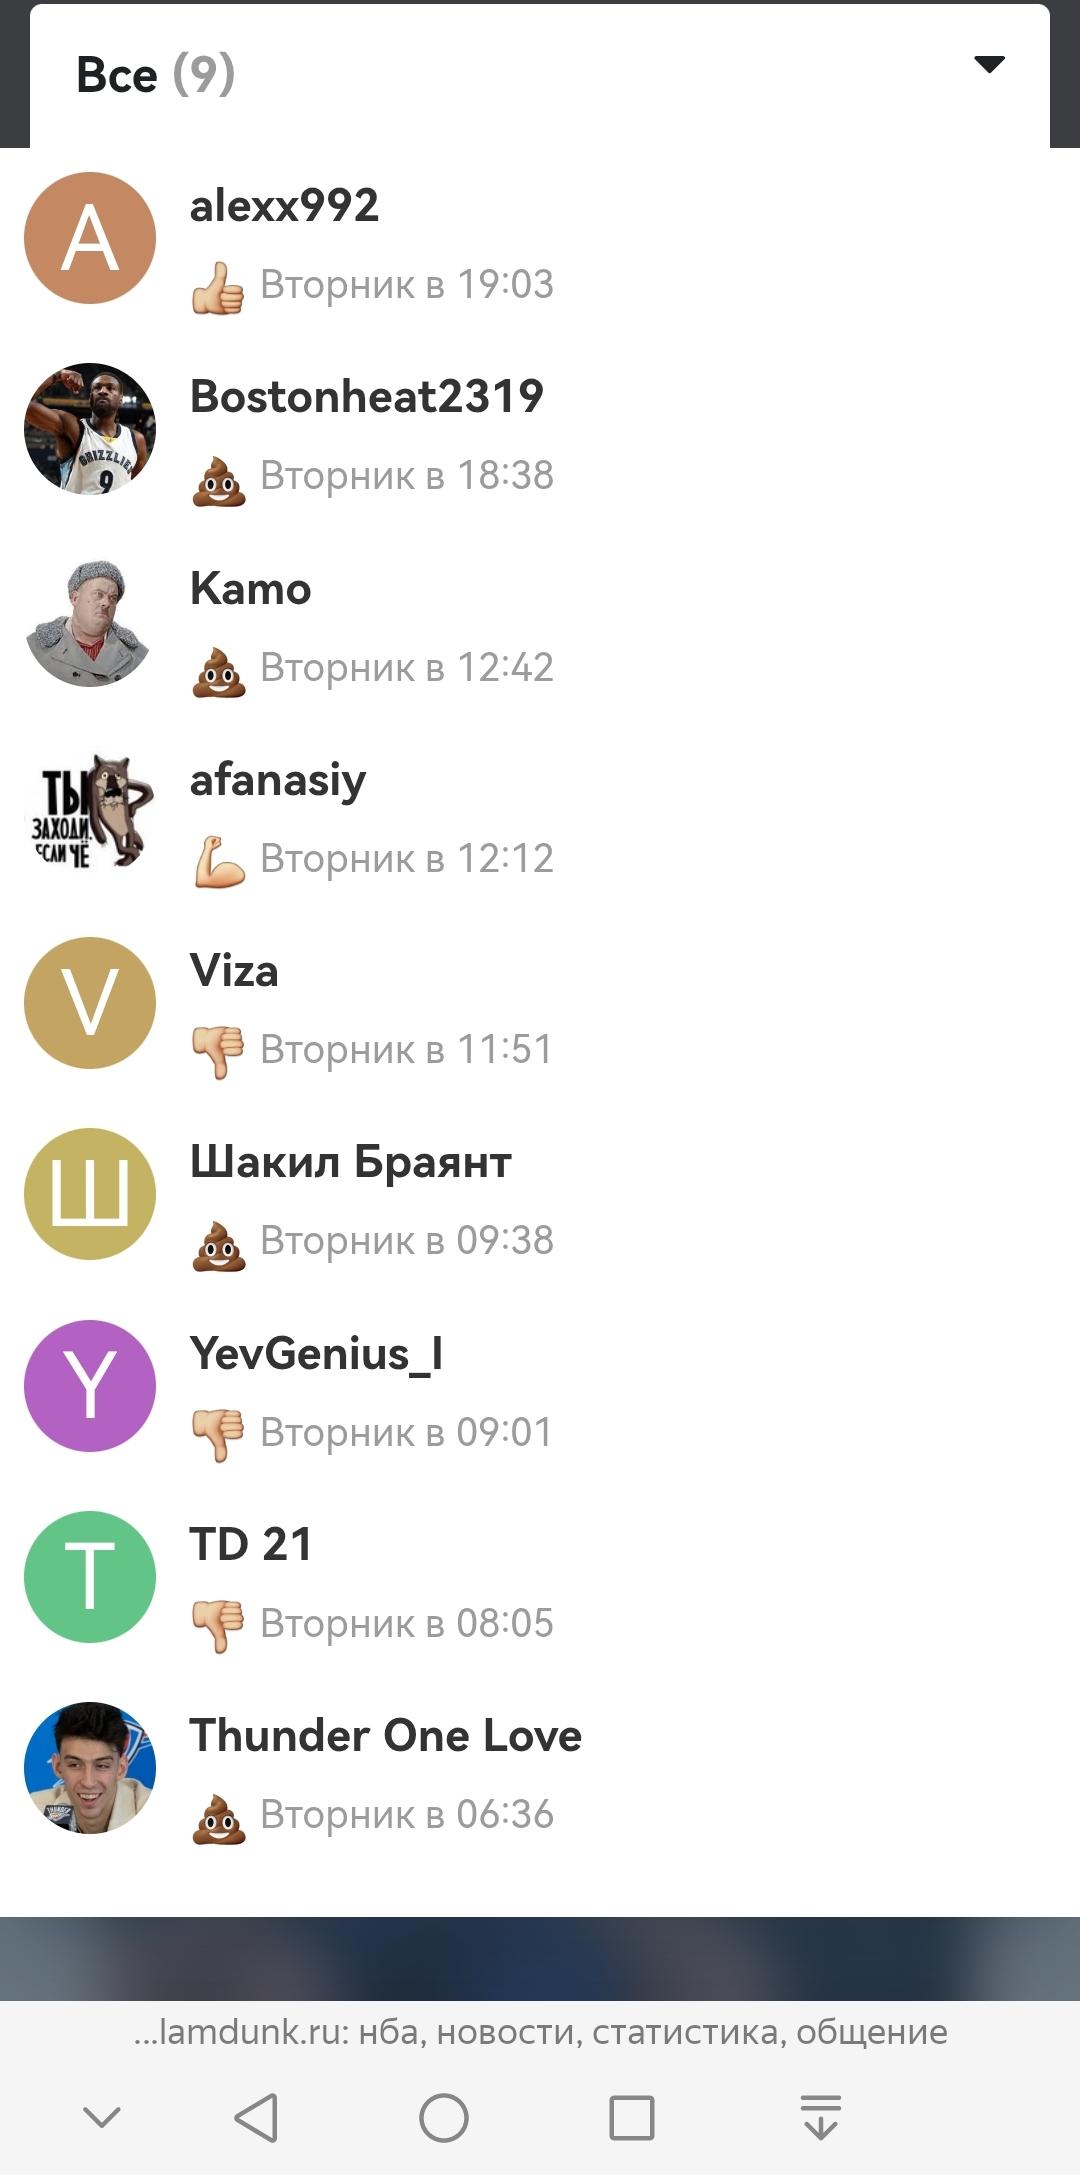The width and height of the screenshot is (1080, 2175).
Task: Open Kamo's avatar with fur hat
Action: click(x=90, y=621)
